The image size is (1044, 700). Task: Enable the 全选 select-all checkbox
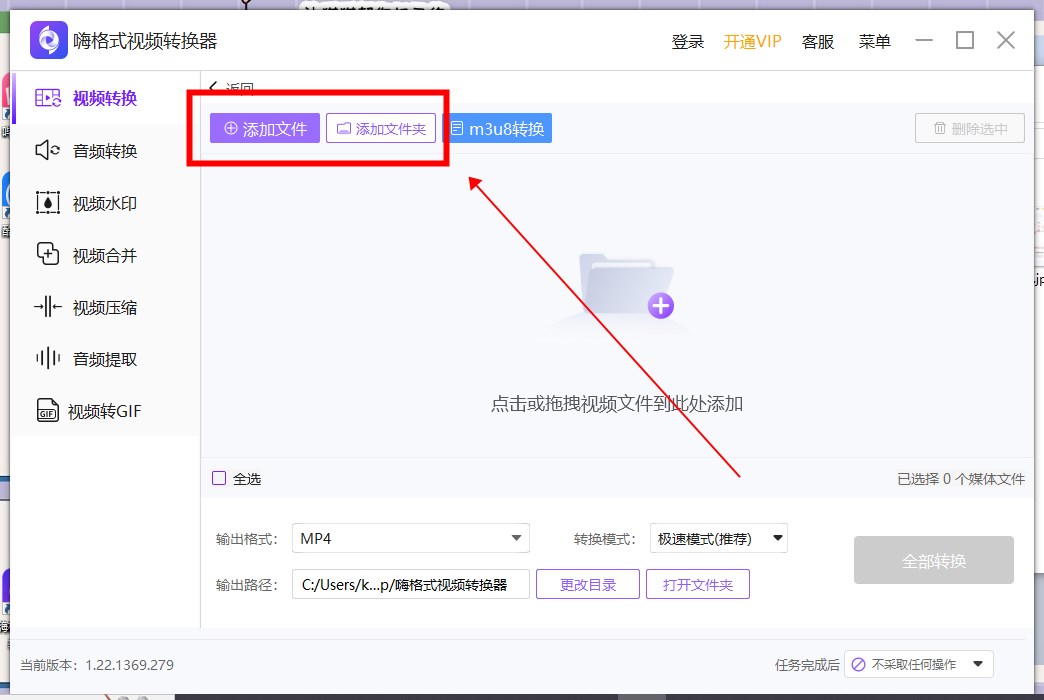click(218, 478)
